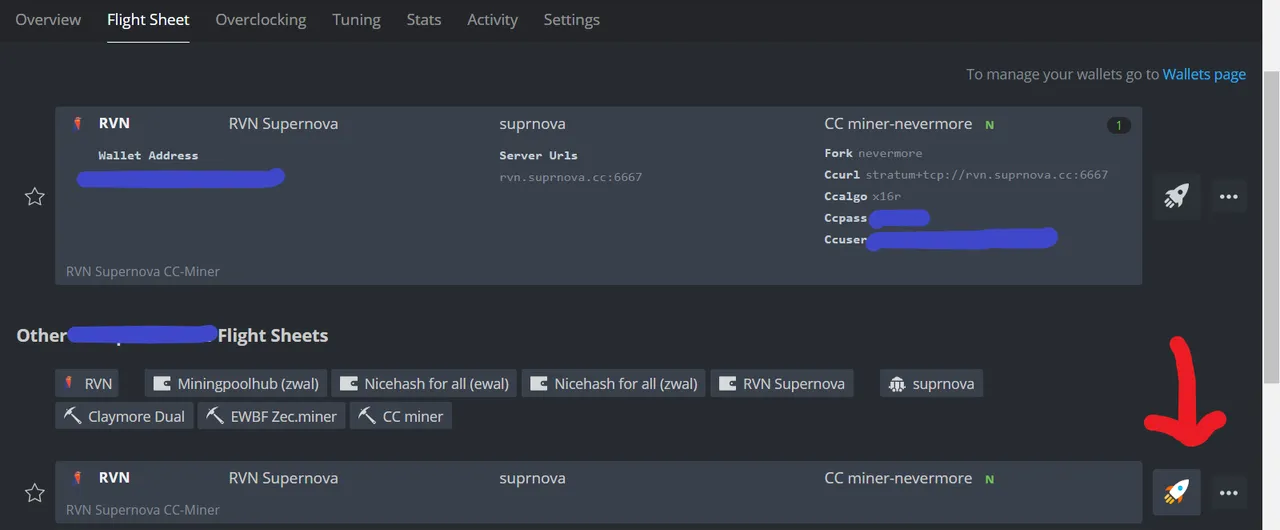Viewport: 1280px width, 530px height.
Task: Click the green N badge in top sheet
Action: 989,125
